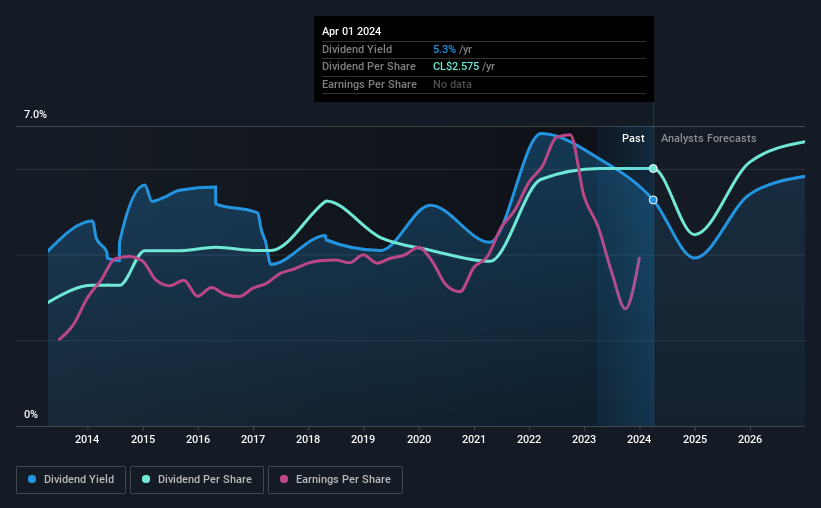Image resolution: width=821 pixels, height=508 pixels.
Task: Click the 2018 x-axis label
Action: click(x=308, y=439)
